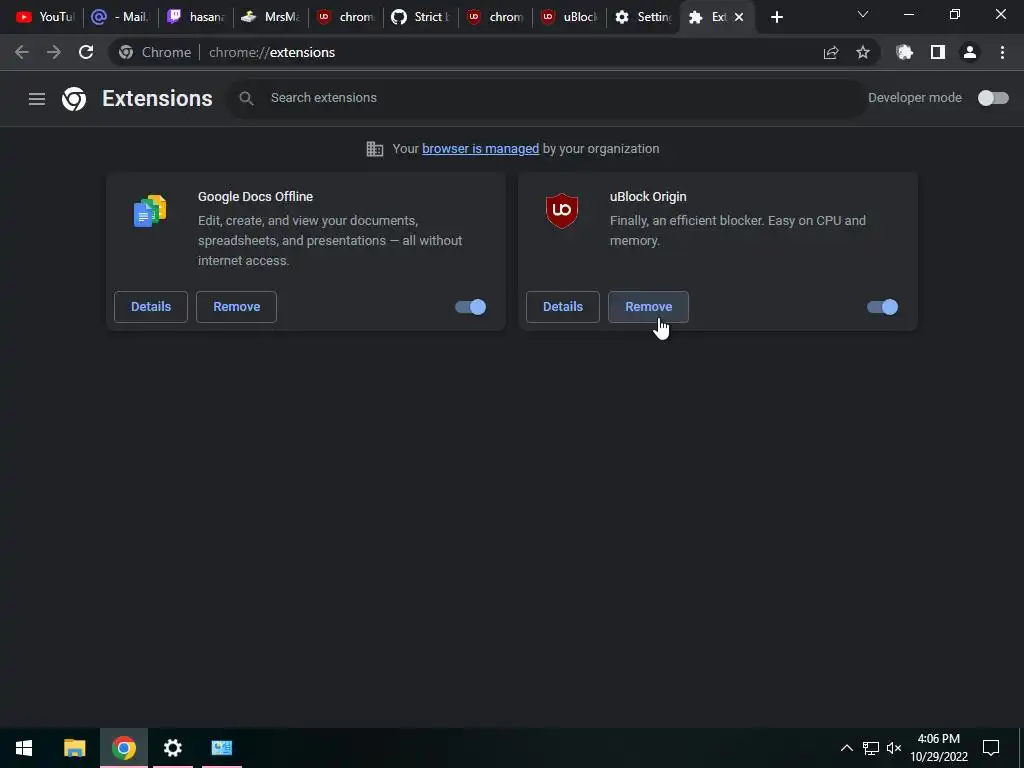Go back with the browser back arrow

[x=22, y=52]
